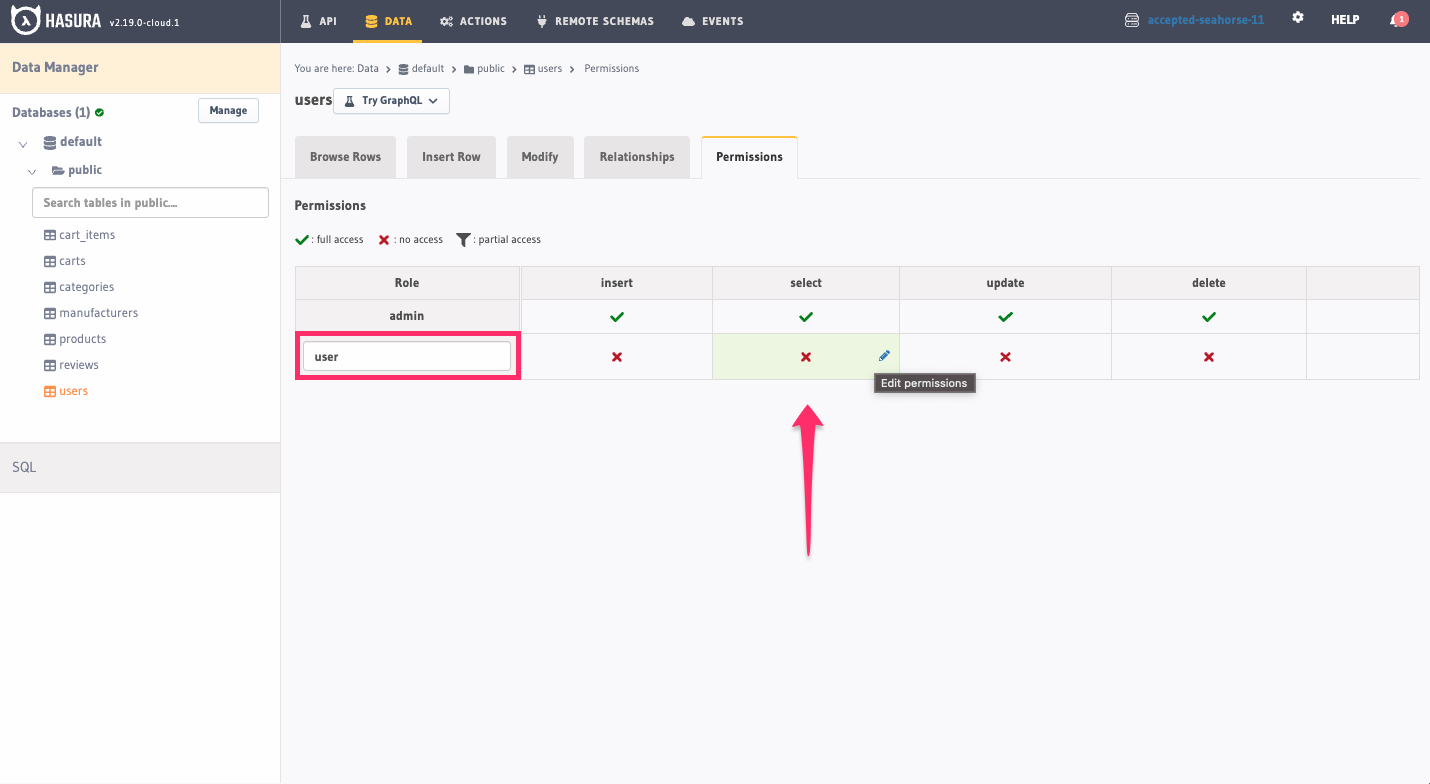Open the Relationships tab
This screenshot has height=784, width=1430.
pos(637,156)
